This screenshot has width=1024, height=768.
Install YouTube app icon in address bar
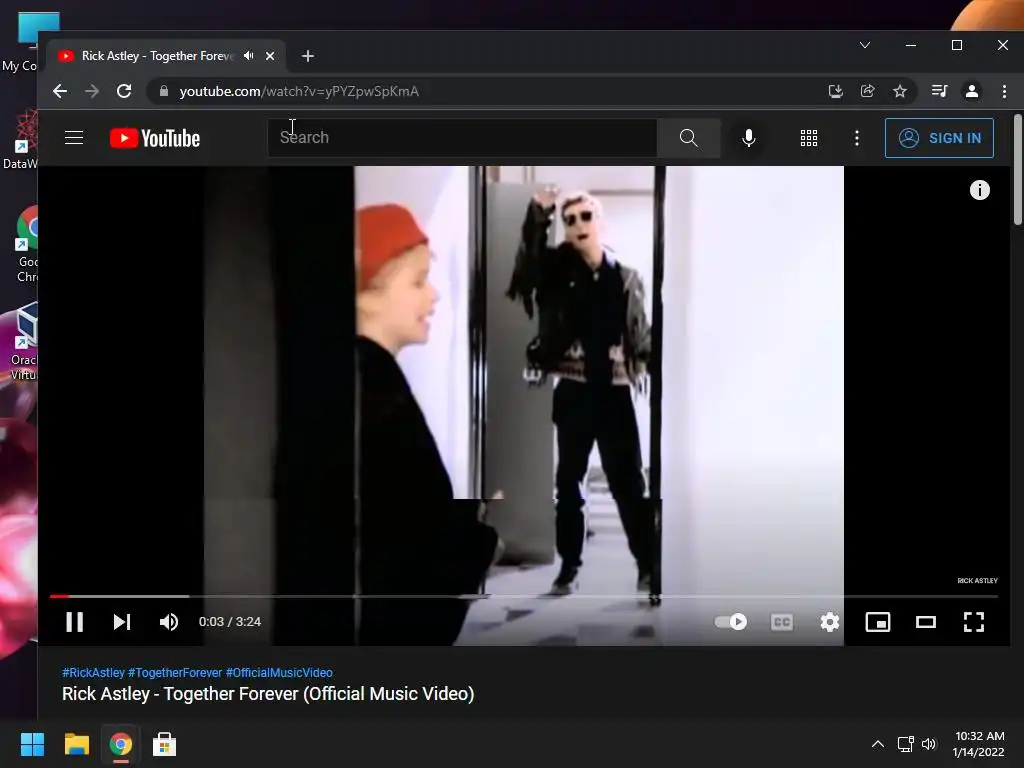[835, 91]
